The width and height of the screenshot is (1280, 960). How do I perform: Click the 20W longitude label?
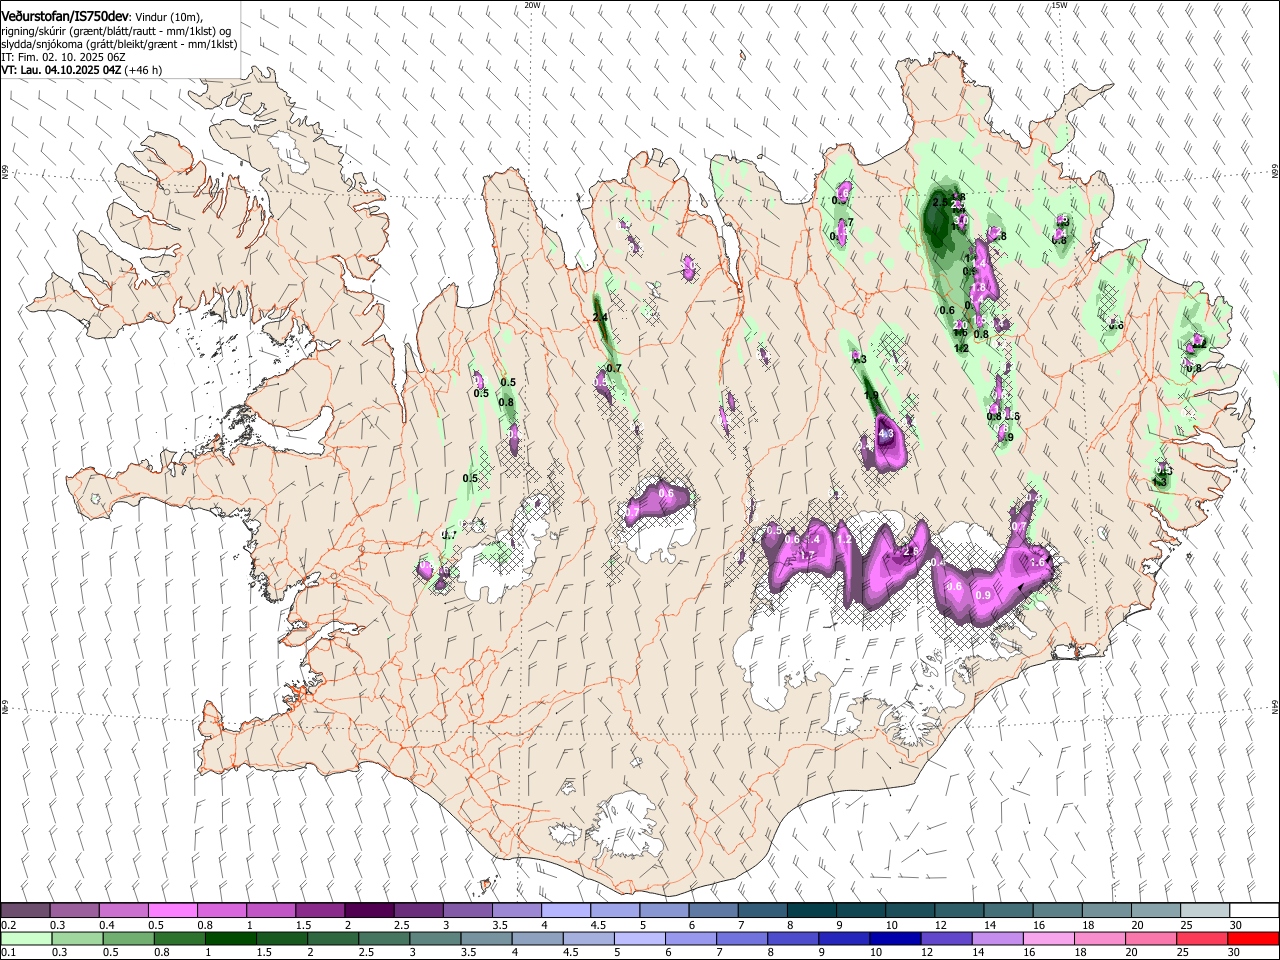coord(532,5)
